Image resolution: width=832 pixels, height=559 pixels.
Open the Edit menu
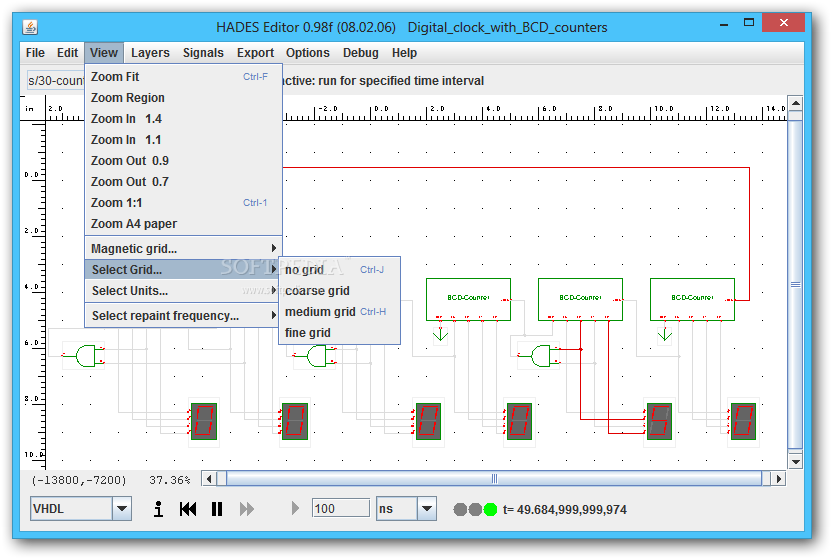click(67, 53)
